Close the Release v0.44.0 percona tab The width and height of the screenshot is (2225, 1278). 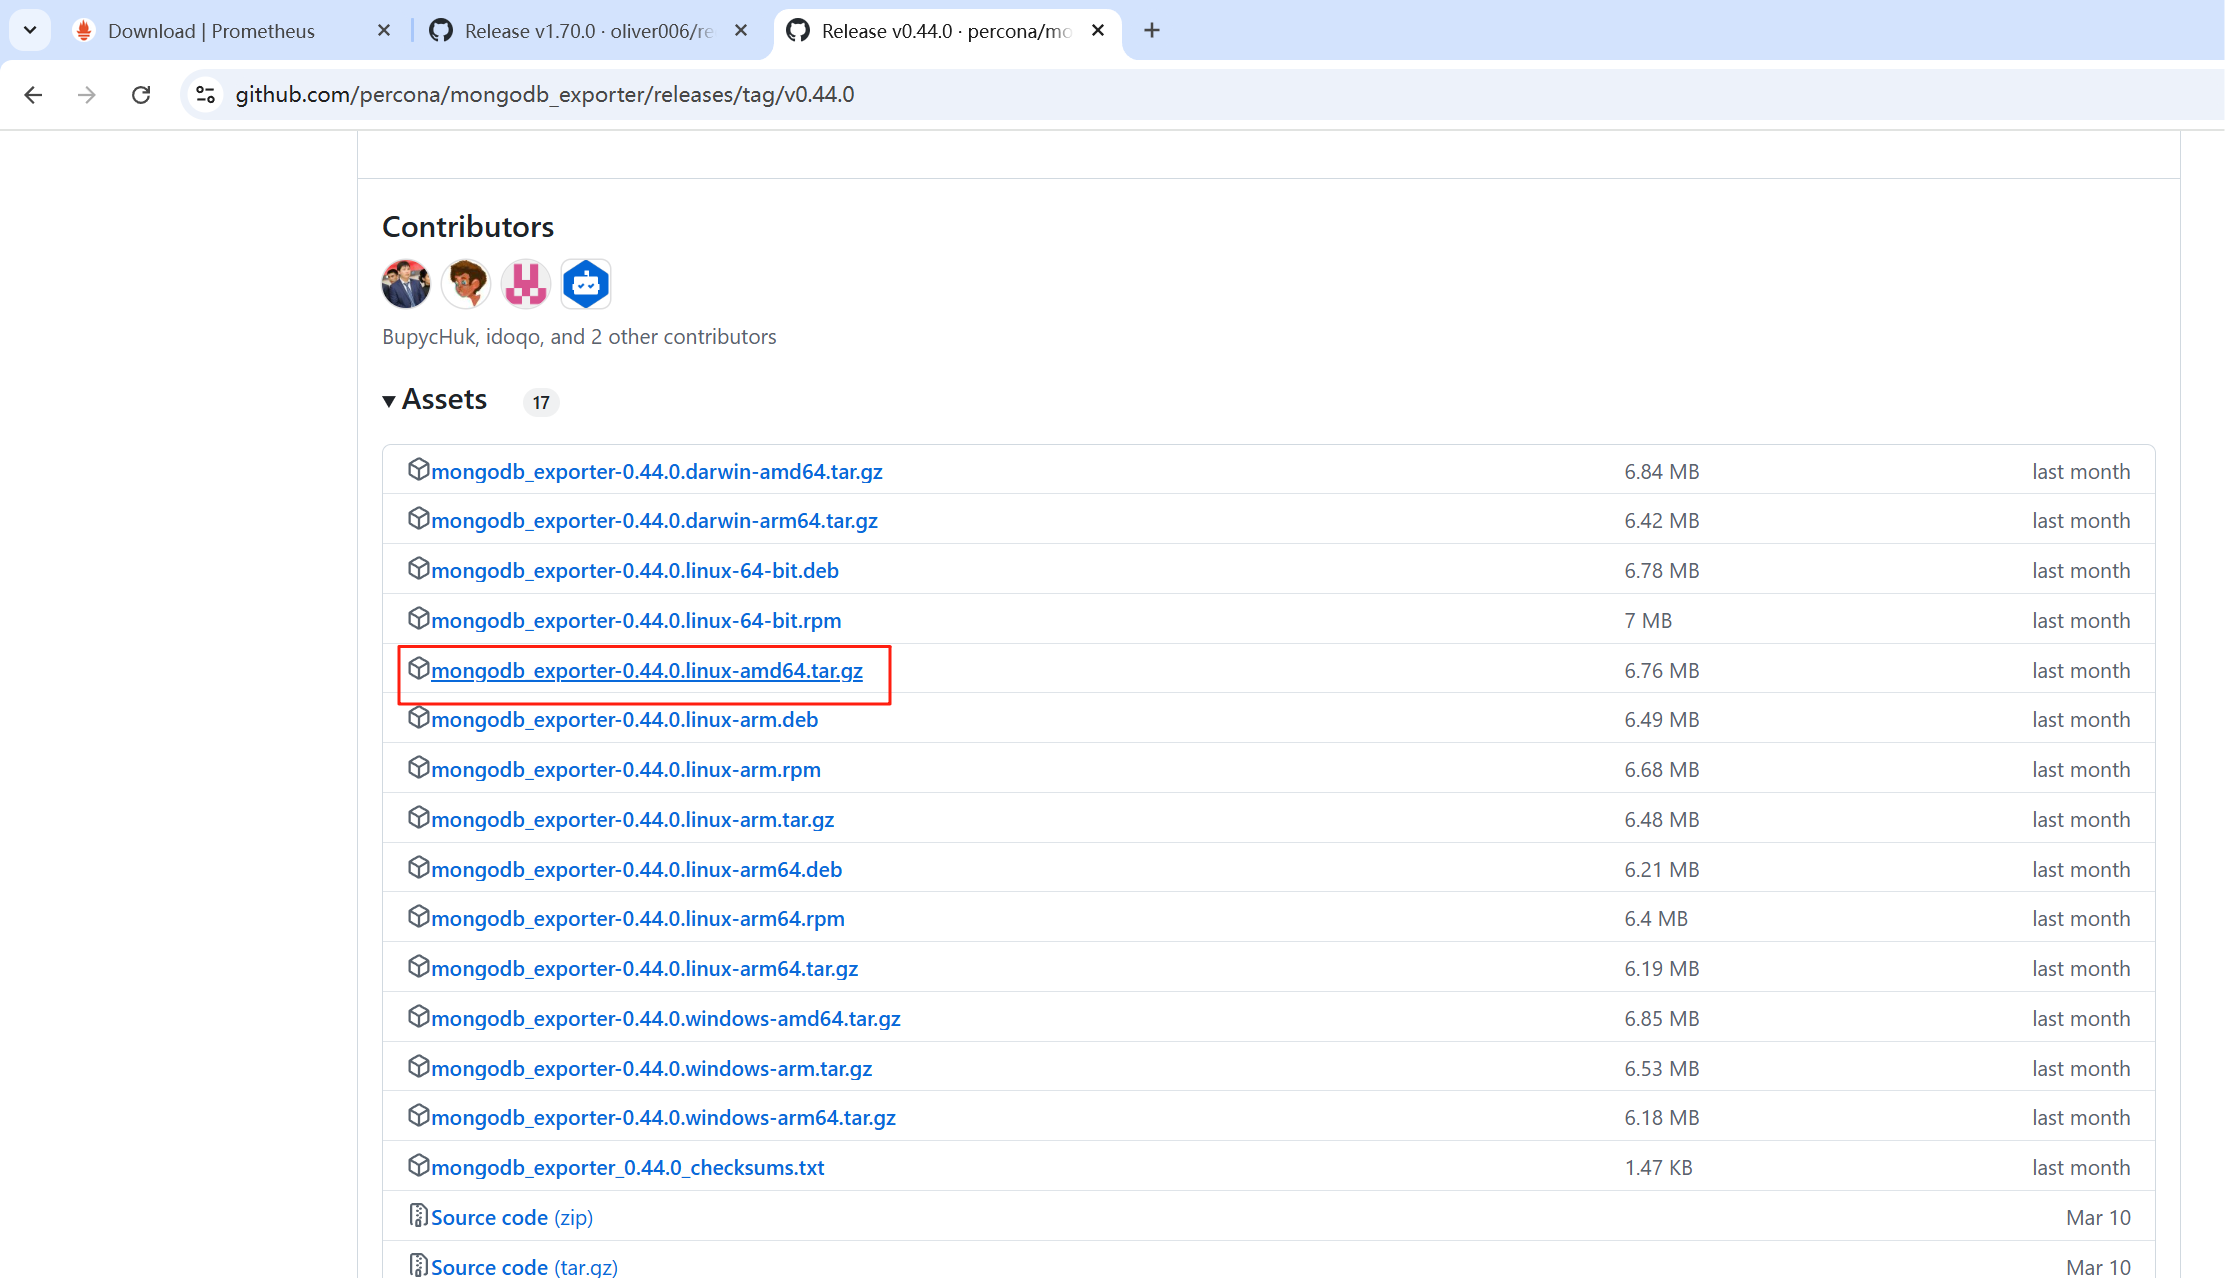[1098, 30]
